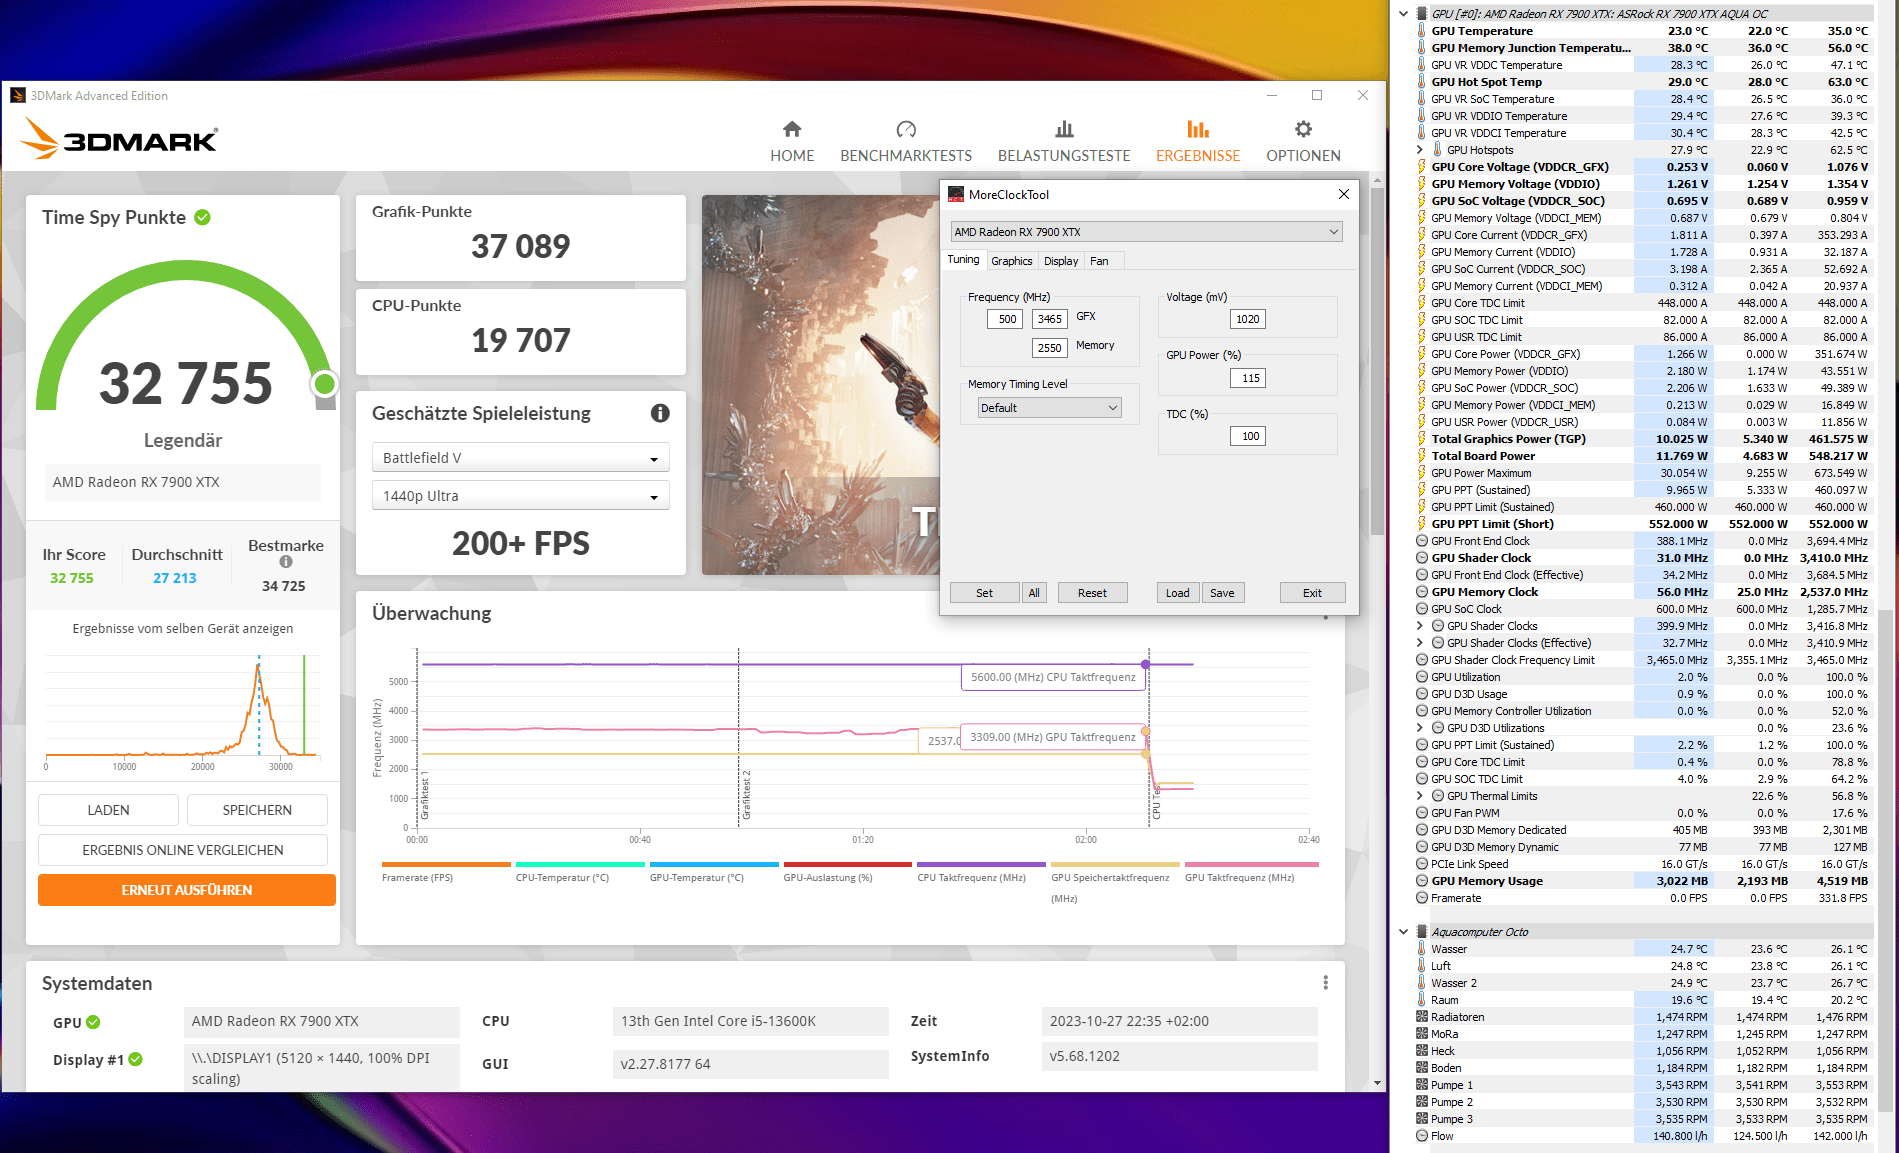Open three-dot menu in Systemdaten
The height and width of the screenshot is (1153, 1899).
(1325, 983)
